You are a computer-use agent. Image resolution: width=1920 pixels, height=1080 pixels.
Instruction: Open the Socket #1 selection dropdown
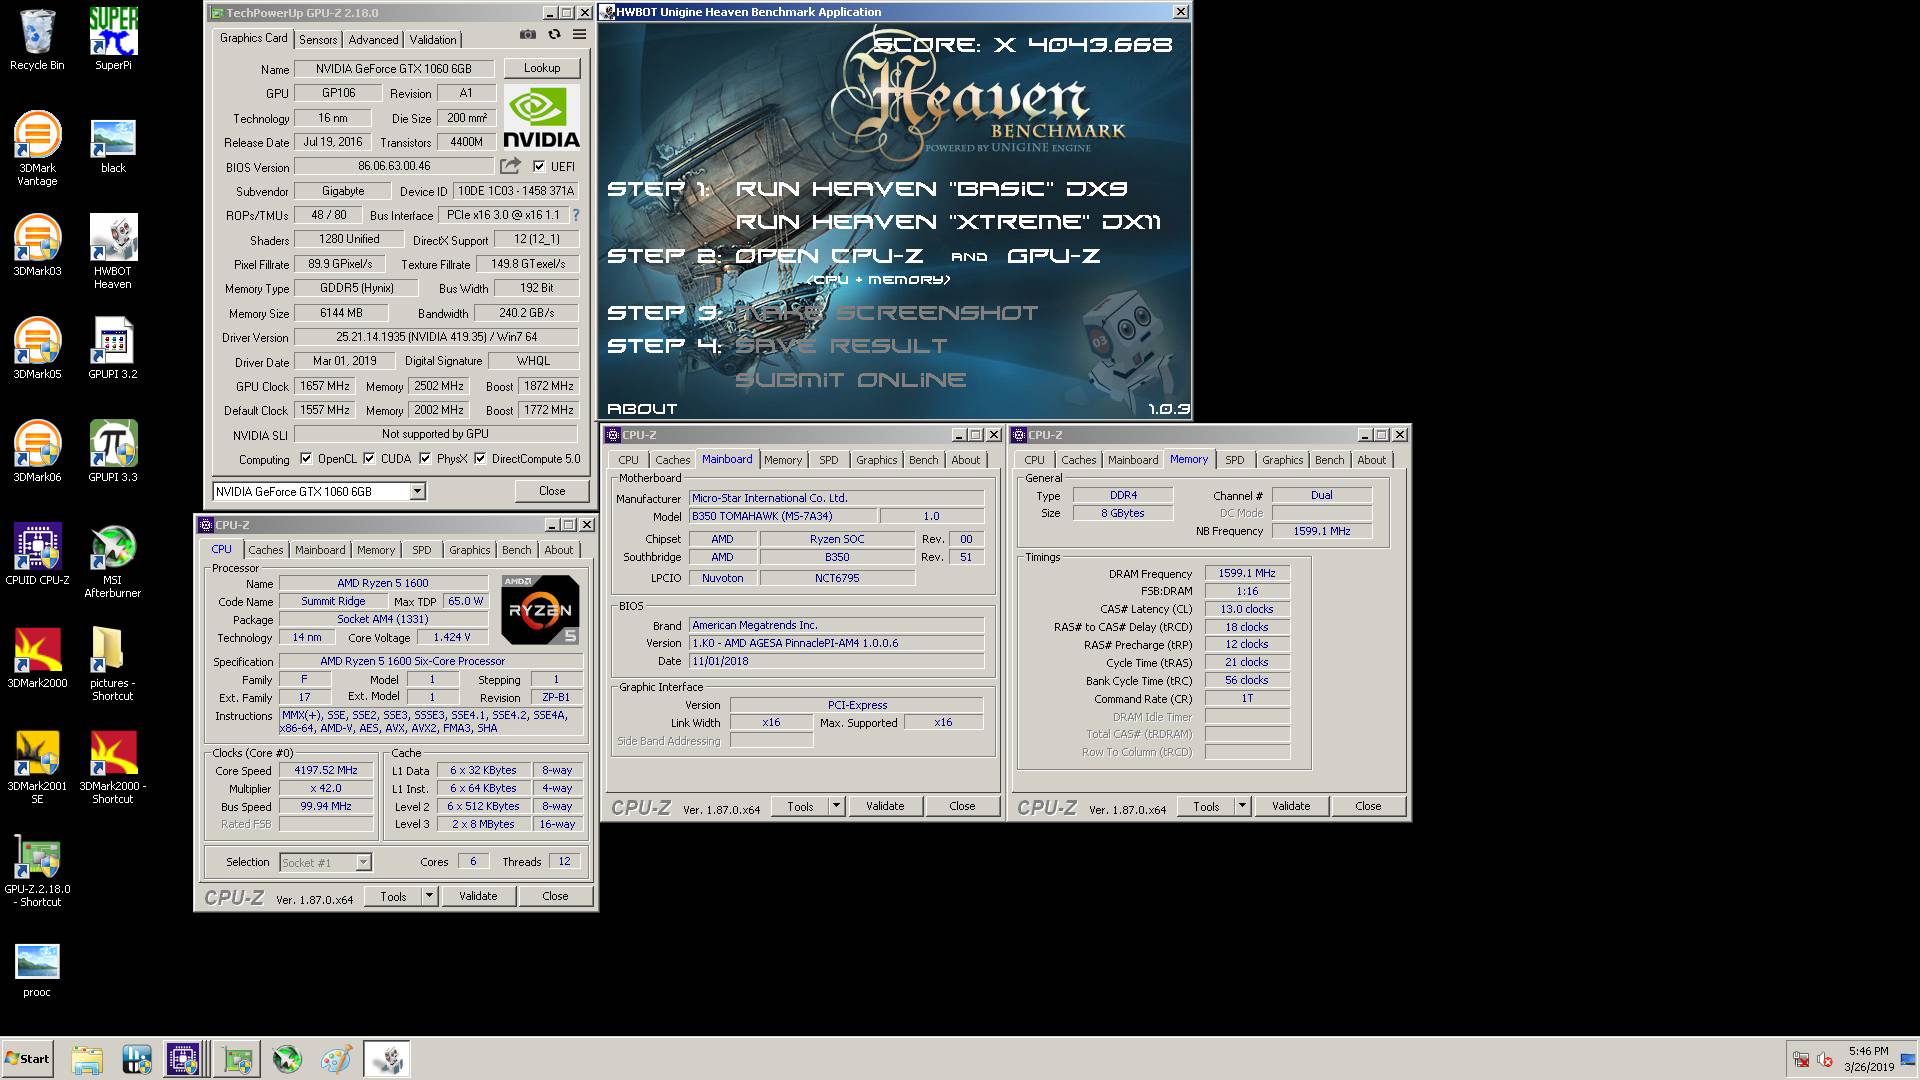click(325, 862)
